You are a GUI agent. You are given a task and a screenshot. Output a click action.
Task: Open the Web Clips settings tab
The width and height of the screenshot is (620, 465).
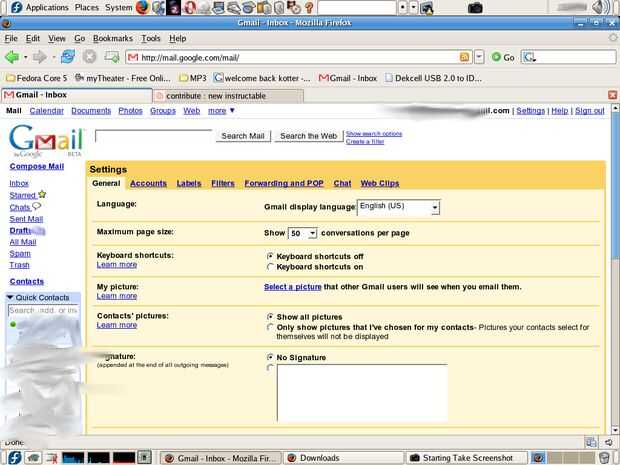click(380, 183)
